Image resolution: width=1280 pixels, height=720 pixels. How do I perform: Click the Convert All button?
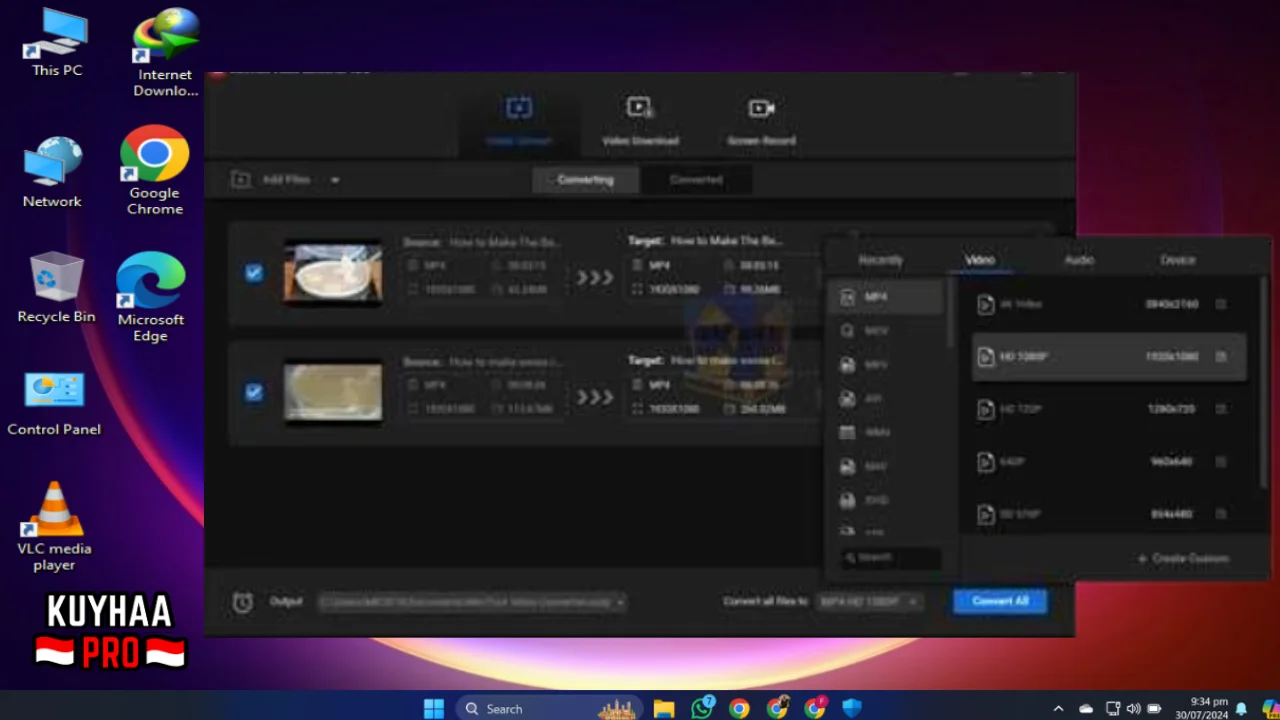1000,601
